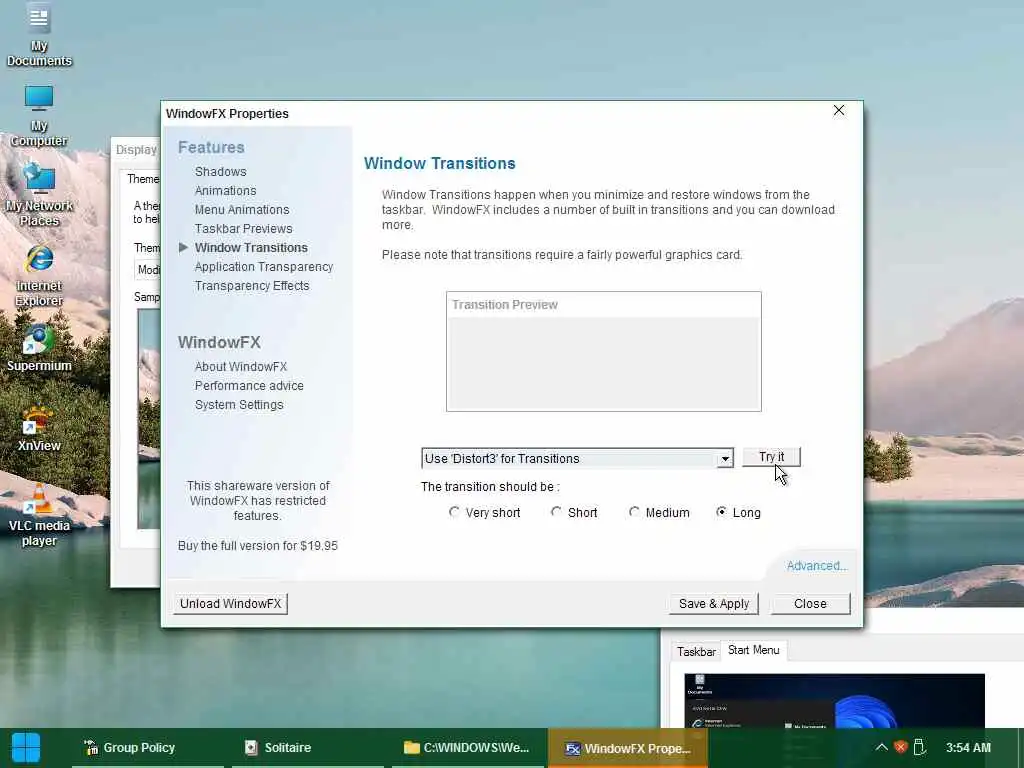Select Window Transitions in sidebar
Viewport: 1024px width, 768px height.
click(251, 248)
